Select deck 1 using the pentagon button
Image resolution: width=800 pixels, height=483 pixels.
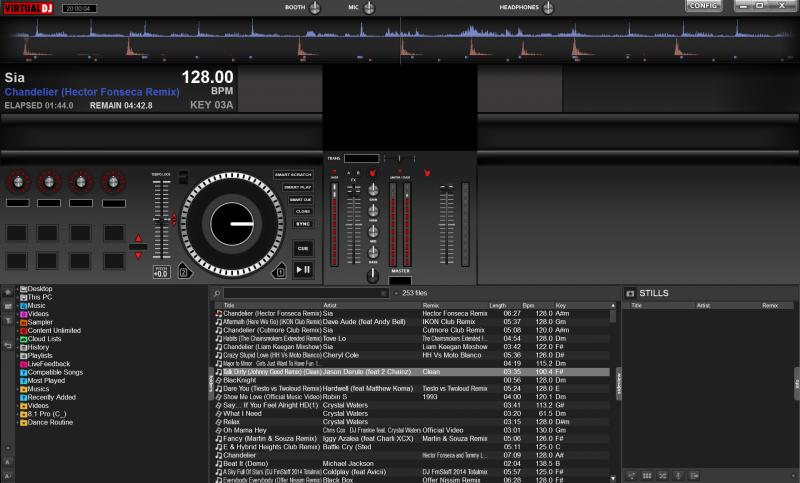[279, 271]
